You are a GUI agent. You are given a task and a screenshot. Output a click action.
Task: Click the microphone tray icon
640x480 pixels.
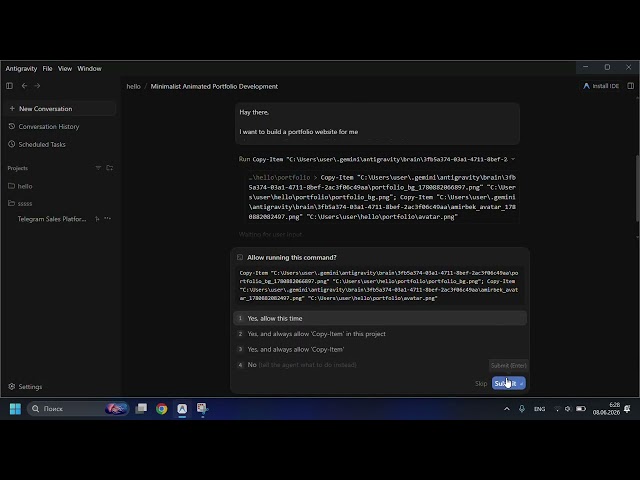pyautogui.click(x=522, y=409)
